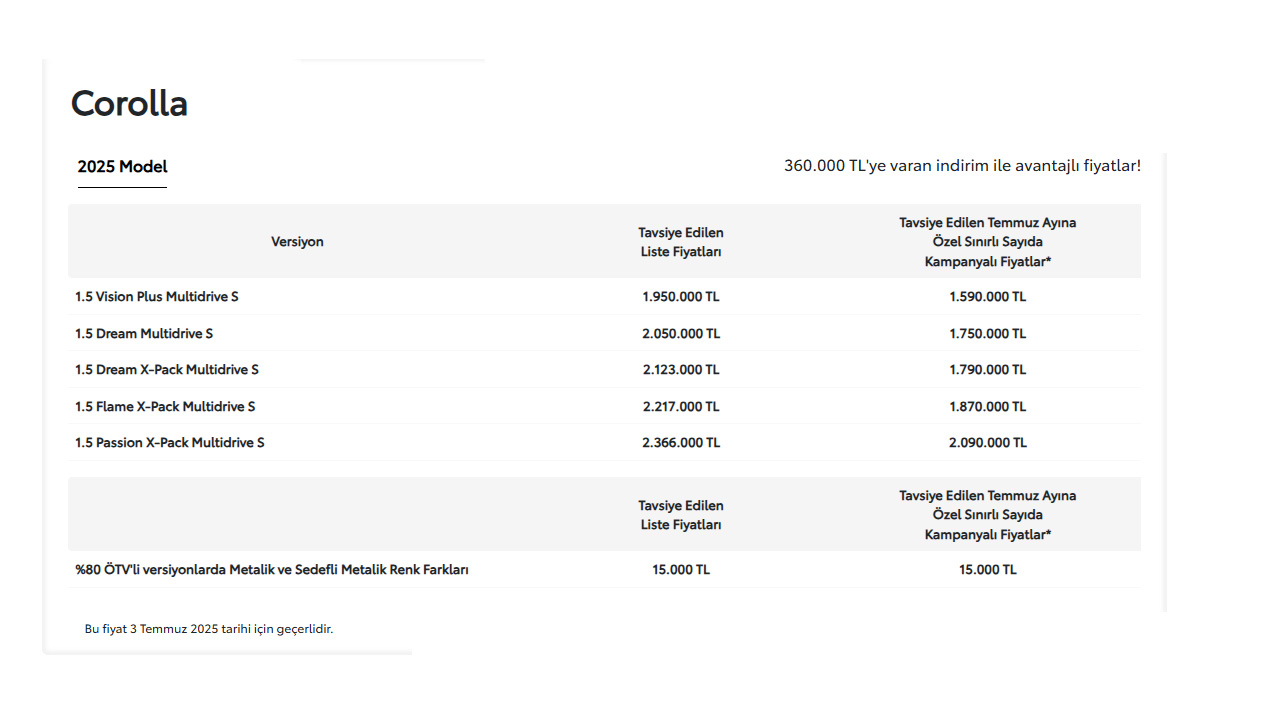The image size is (1280, 720).
Task: Click the 15.000 TL value under Liste Fiyatları
Action: click(681, 570)
